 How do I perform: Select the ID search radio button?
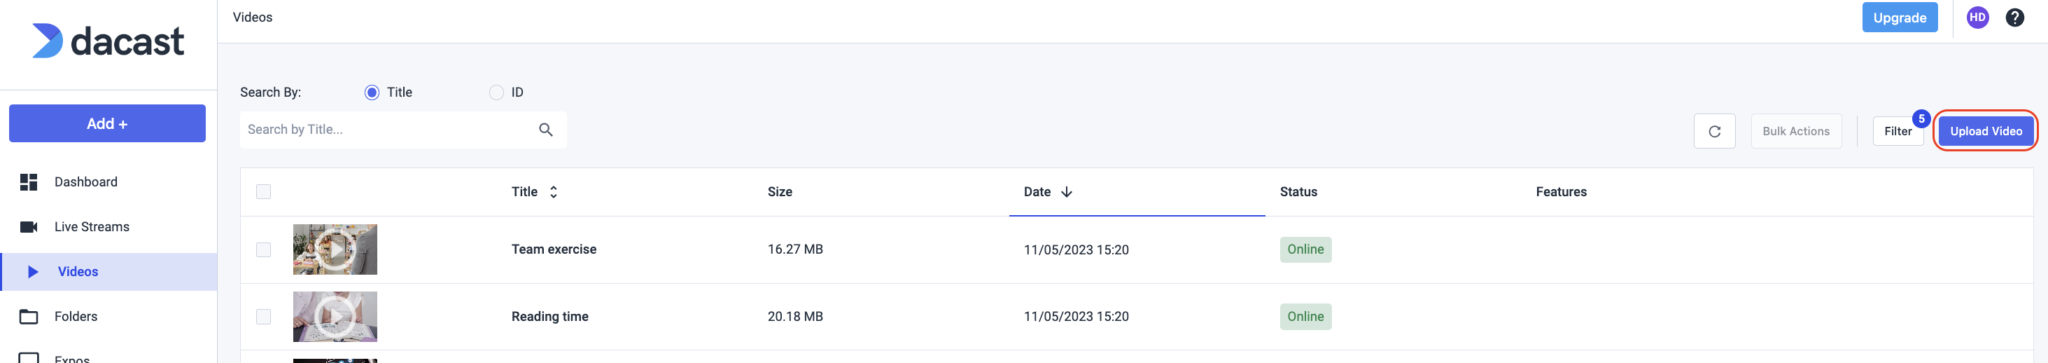pyautogui.click(x=496, y=92)
